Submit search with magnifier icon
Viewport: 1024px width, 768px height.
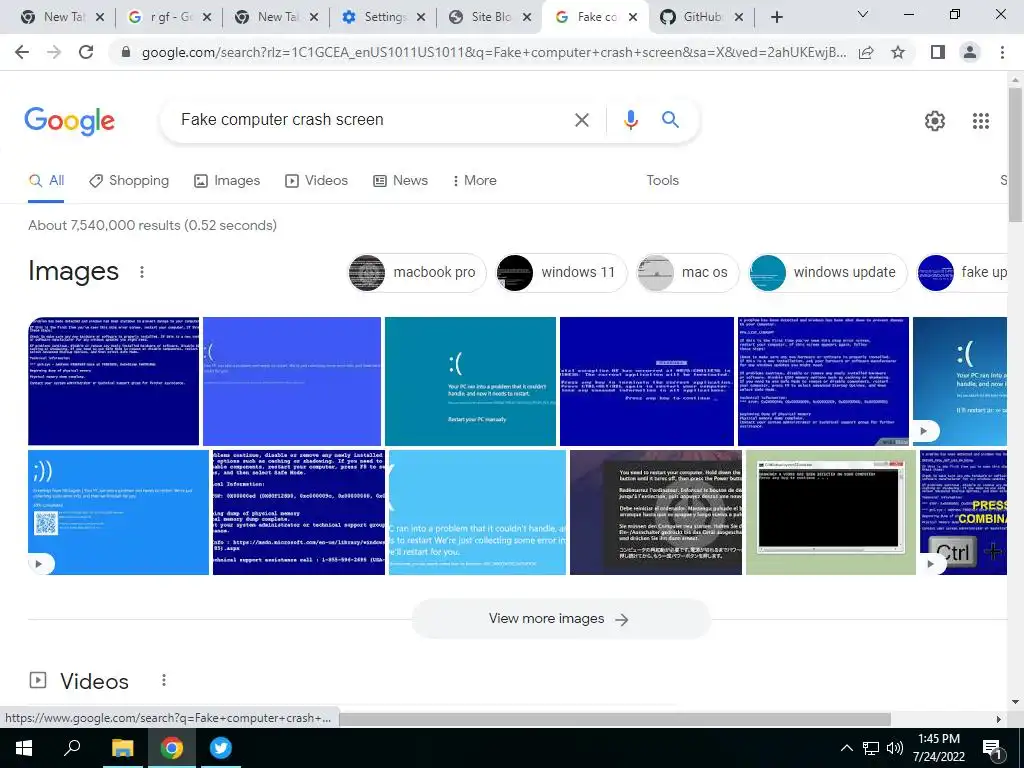(x=670, y=120)
